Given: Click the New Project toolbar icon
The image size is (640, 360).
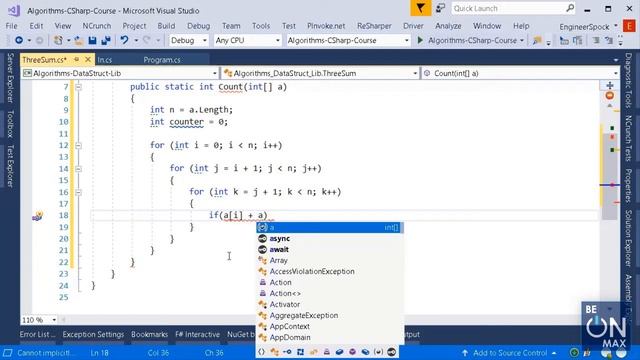Looking at the screenshot, I should click(58, 40).
